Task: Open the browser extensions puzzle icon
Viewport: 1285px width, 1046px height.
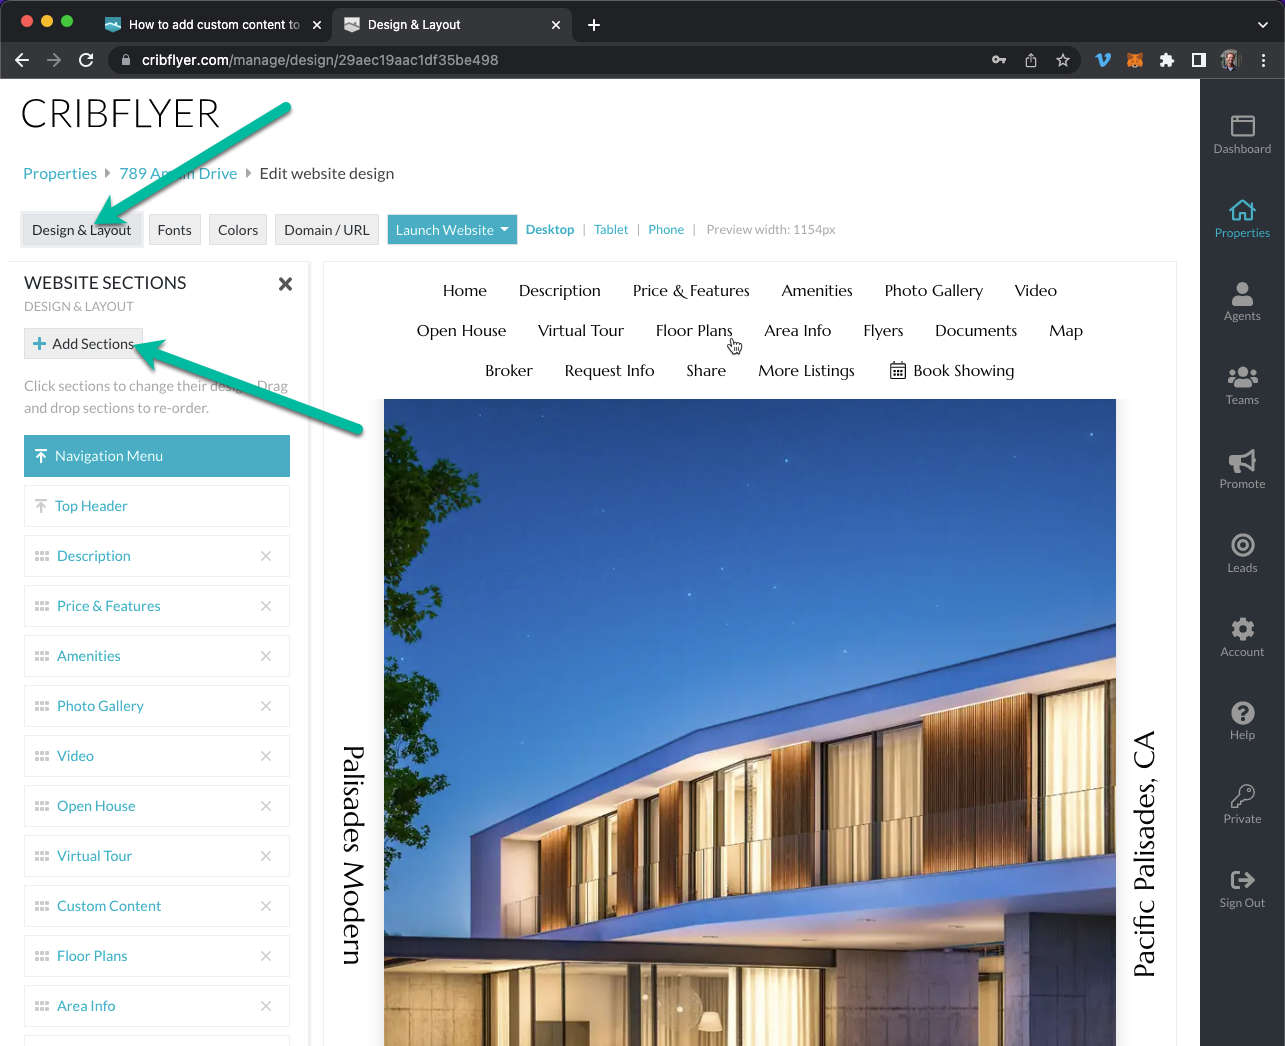Action: click(x=1167, y=60)
